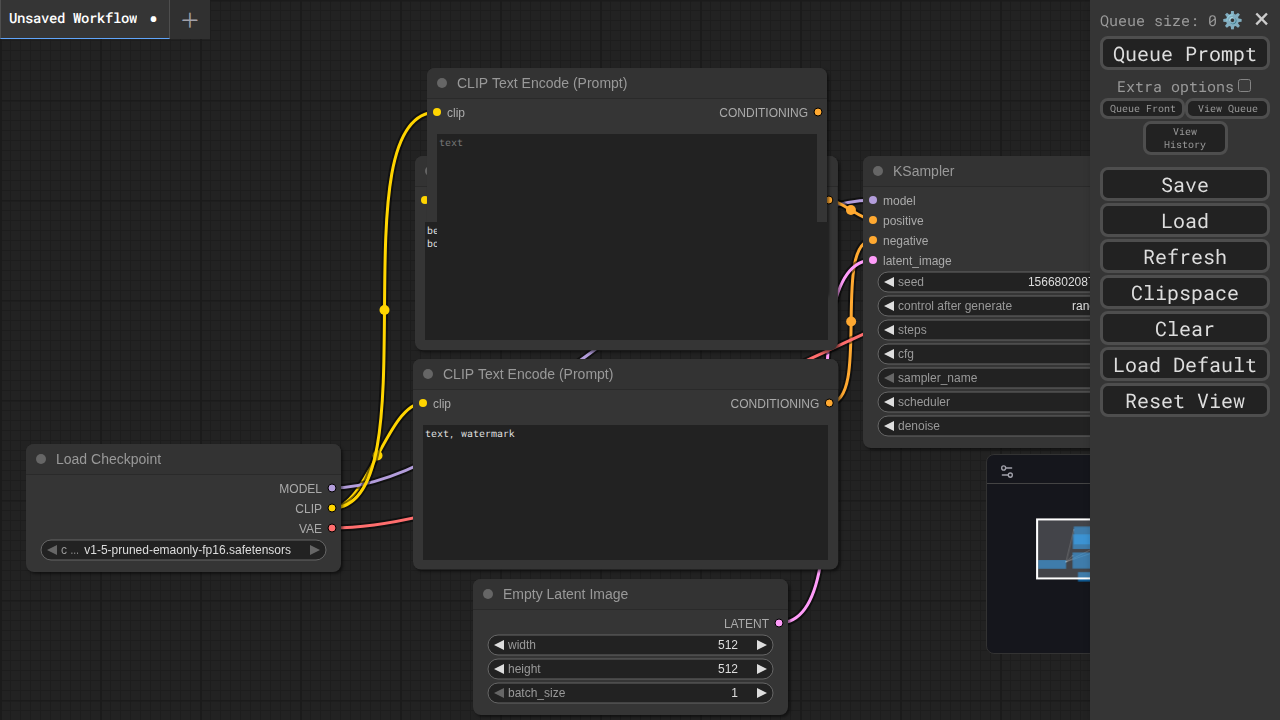1280x720 pixels.
Task: Click the minimap settings sliders icon
Action: click(1007, 471)
